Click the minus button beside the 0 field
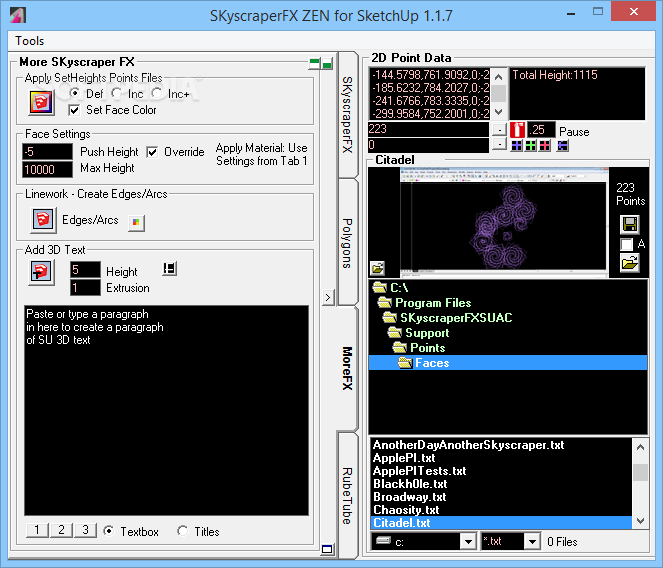Viewport: 663px width, 568px height. tap(499, 145)
